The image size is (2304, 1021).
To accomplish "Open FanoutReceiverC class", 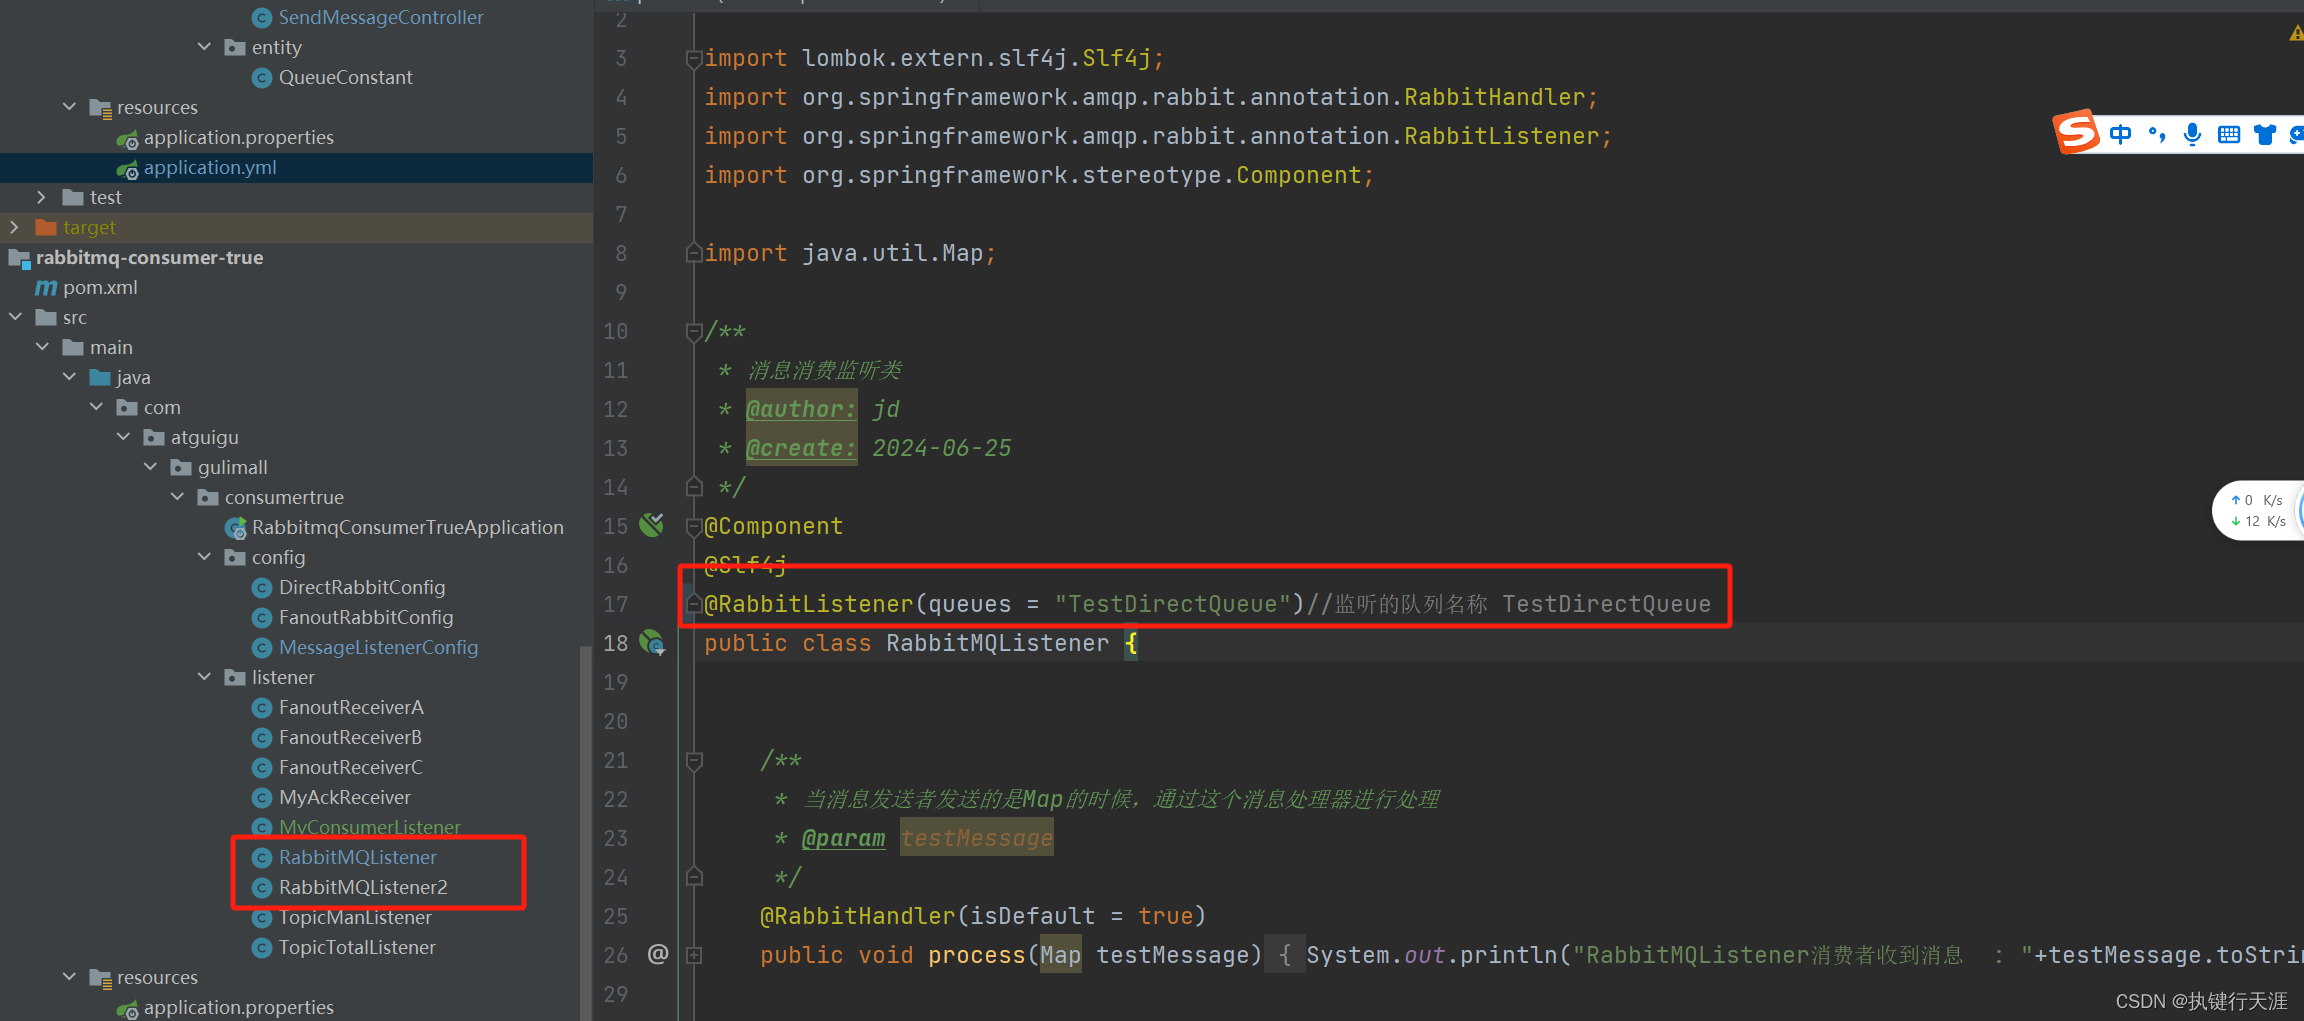I will pos(351,767).
